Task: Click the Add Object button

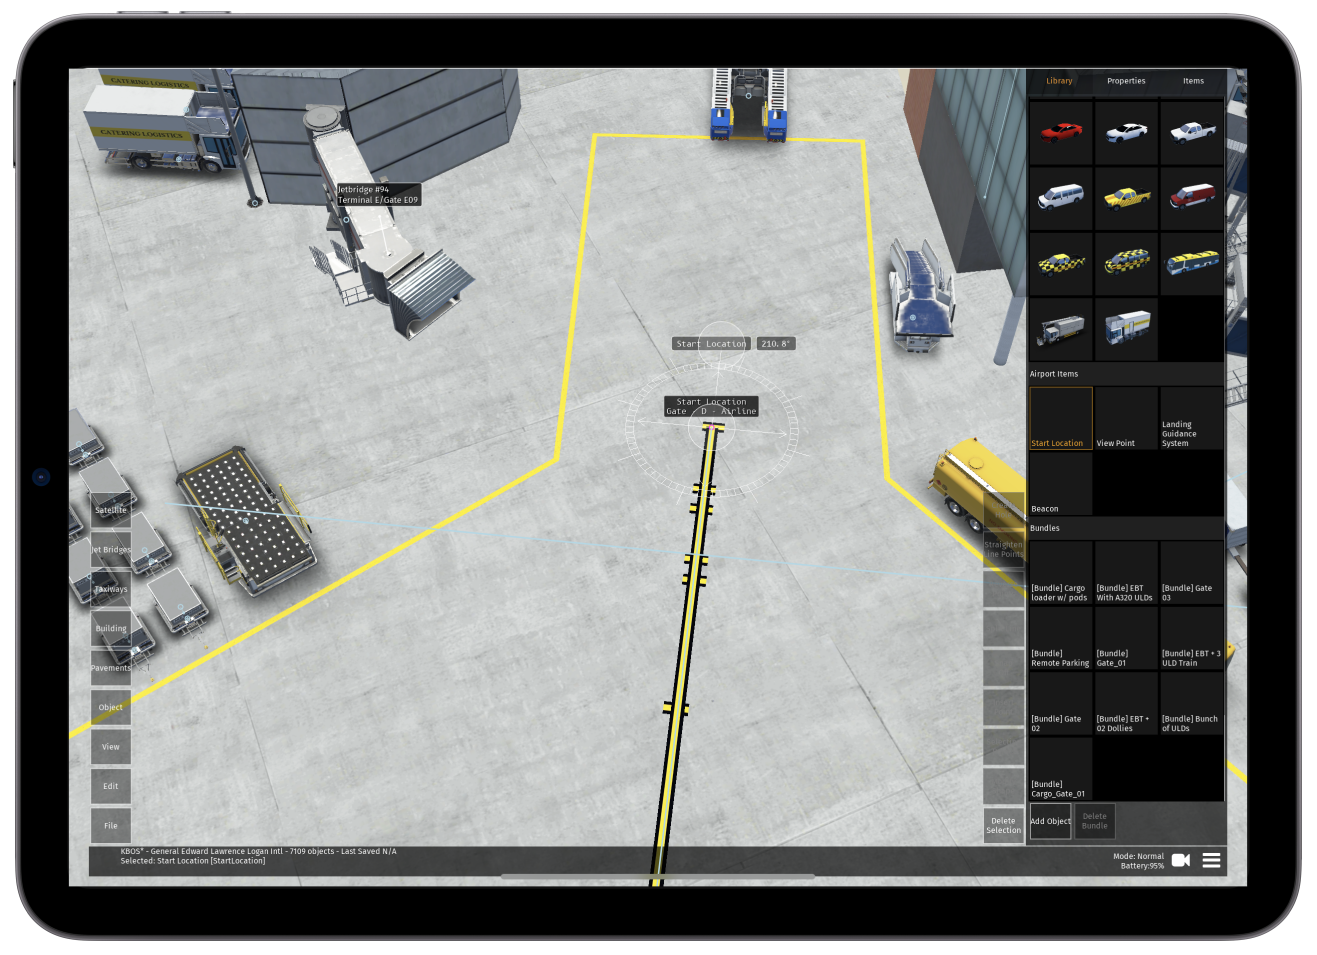Action: 1050,820
